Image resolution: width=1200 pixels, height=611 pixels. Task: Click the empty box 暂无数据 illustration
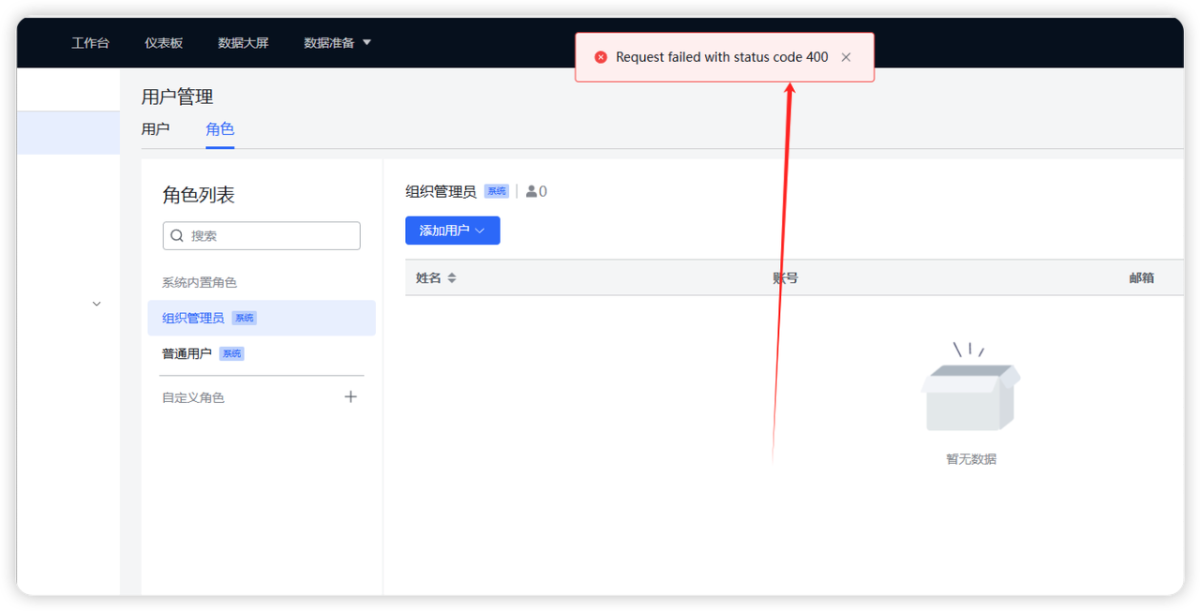pos(971,387)
